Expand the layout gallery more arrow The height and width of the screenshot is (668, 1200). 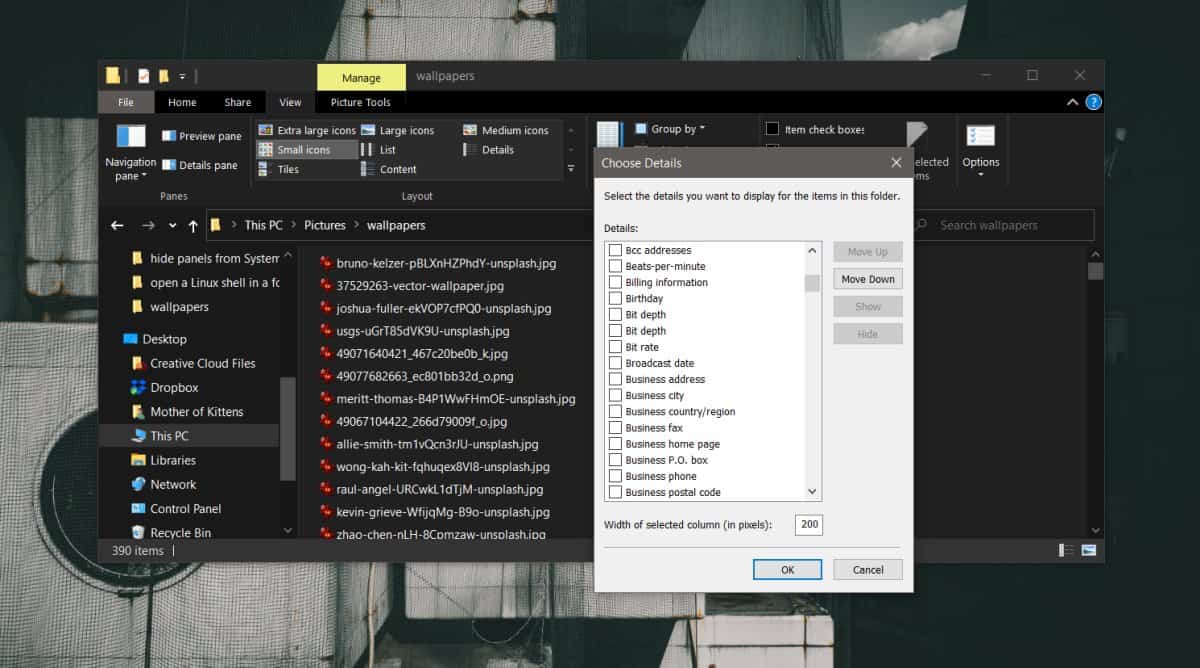pyautogui.click(x=571, y=168)
